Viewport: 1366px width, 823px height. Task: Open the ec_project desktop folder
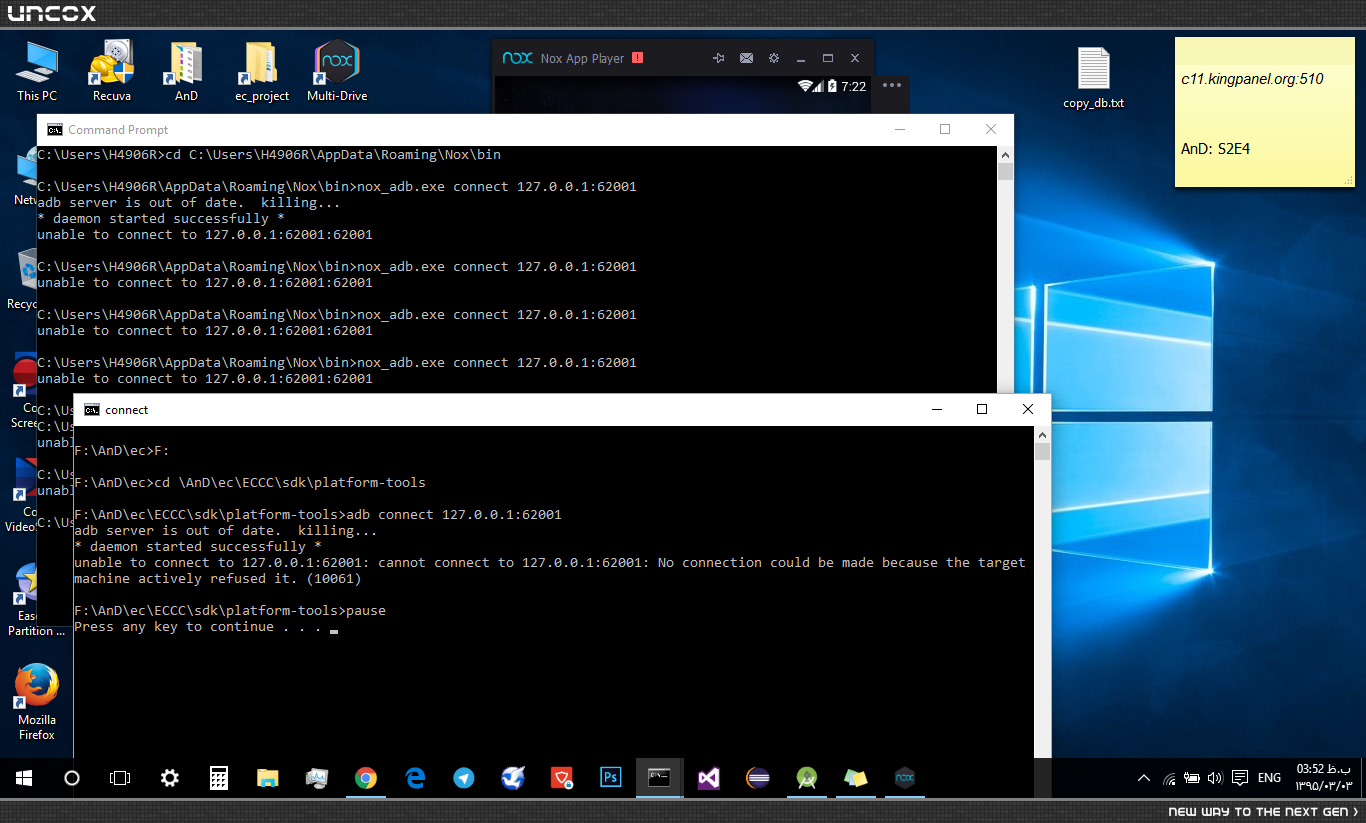tap(262, 72)
